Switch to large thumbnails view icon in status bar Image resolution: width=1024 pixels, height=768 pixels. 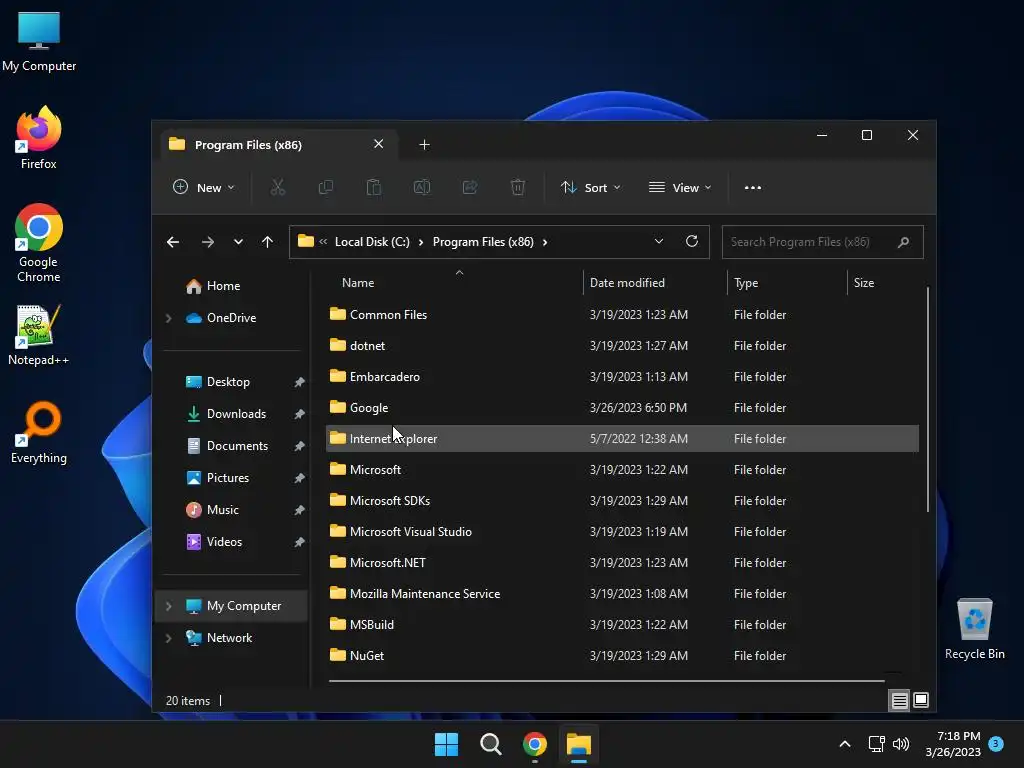click(x=921, y=700)
